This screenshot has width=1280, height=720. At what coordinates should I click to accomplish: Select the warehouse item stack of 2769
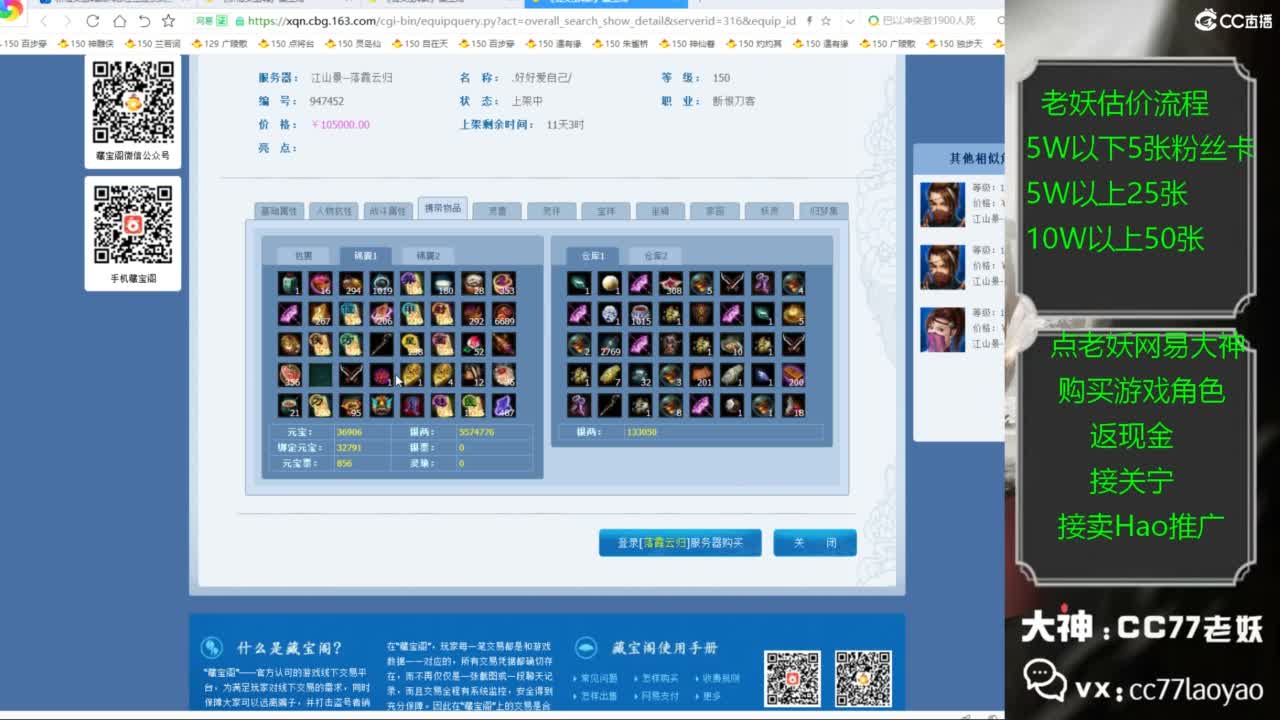pos(609,345)
